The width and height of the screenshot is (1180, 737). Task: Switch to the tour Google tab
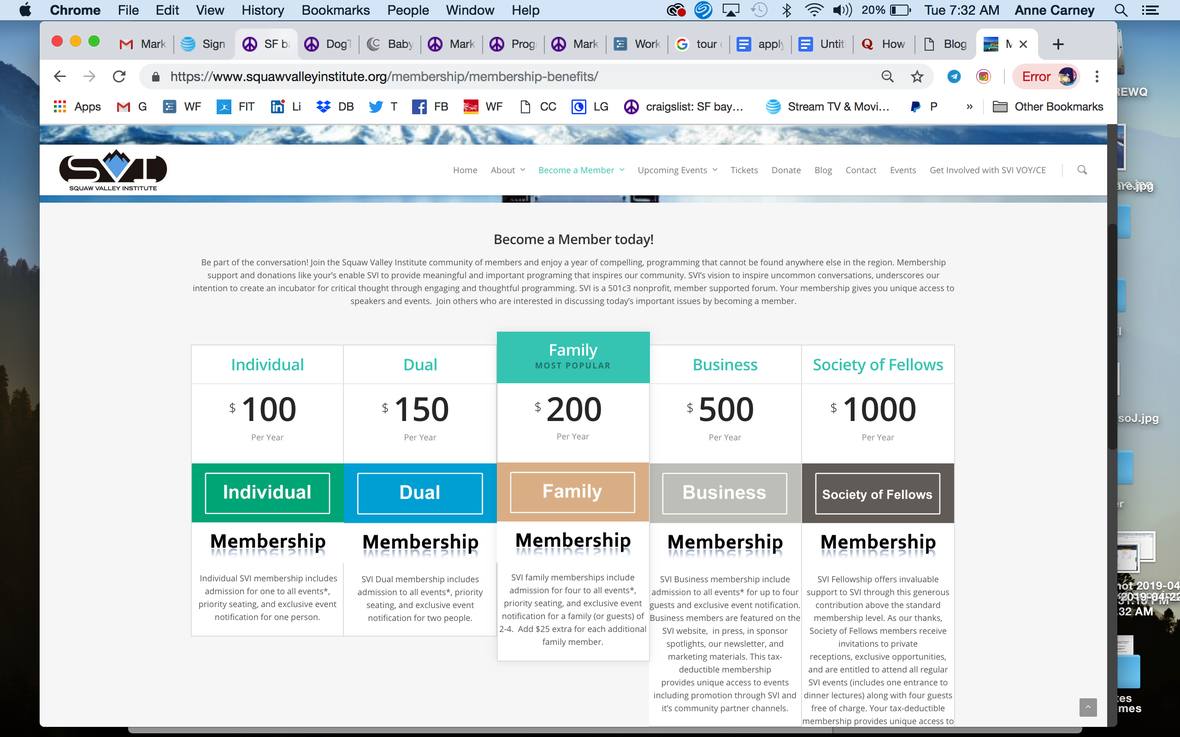[x=698, y=44]
